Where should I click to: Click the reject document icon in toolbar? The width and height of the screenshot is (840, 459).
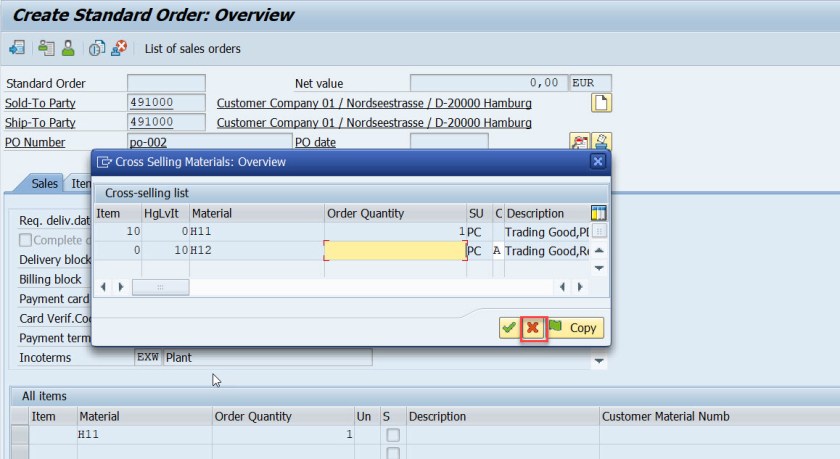119,48
